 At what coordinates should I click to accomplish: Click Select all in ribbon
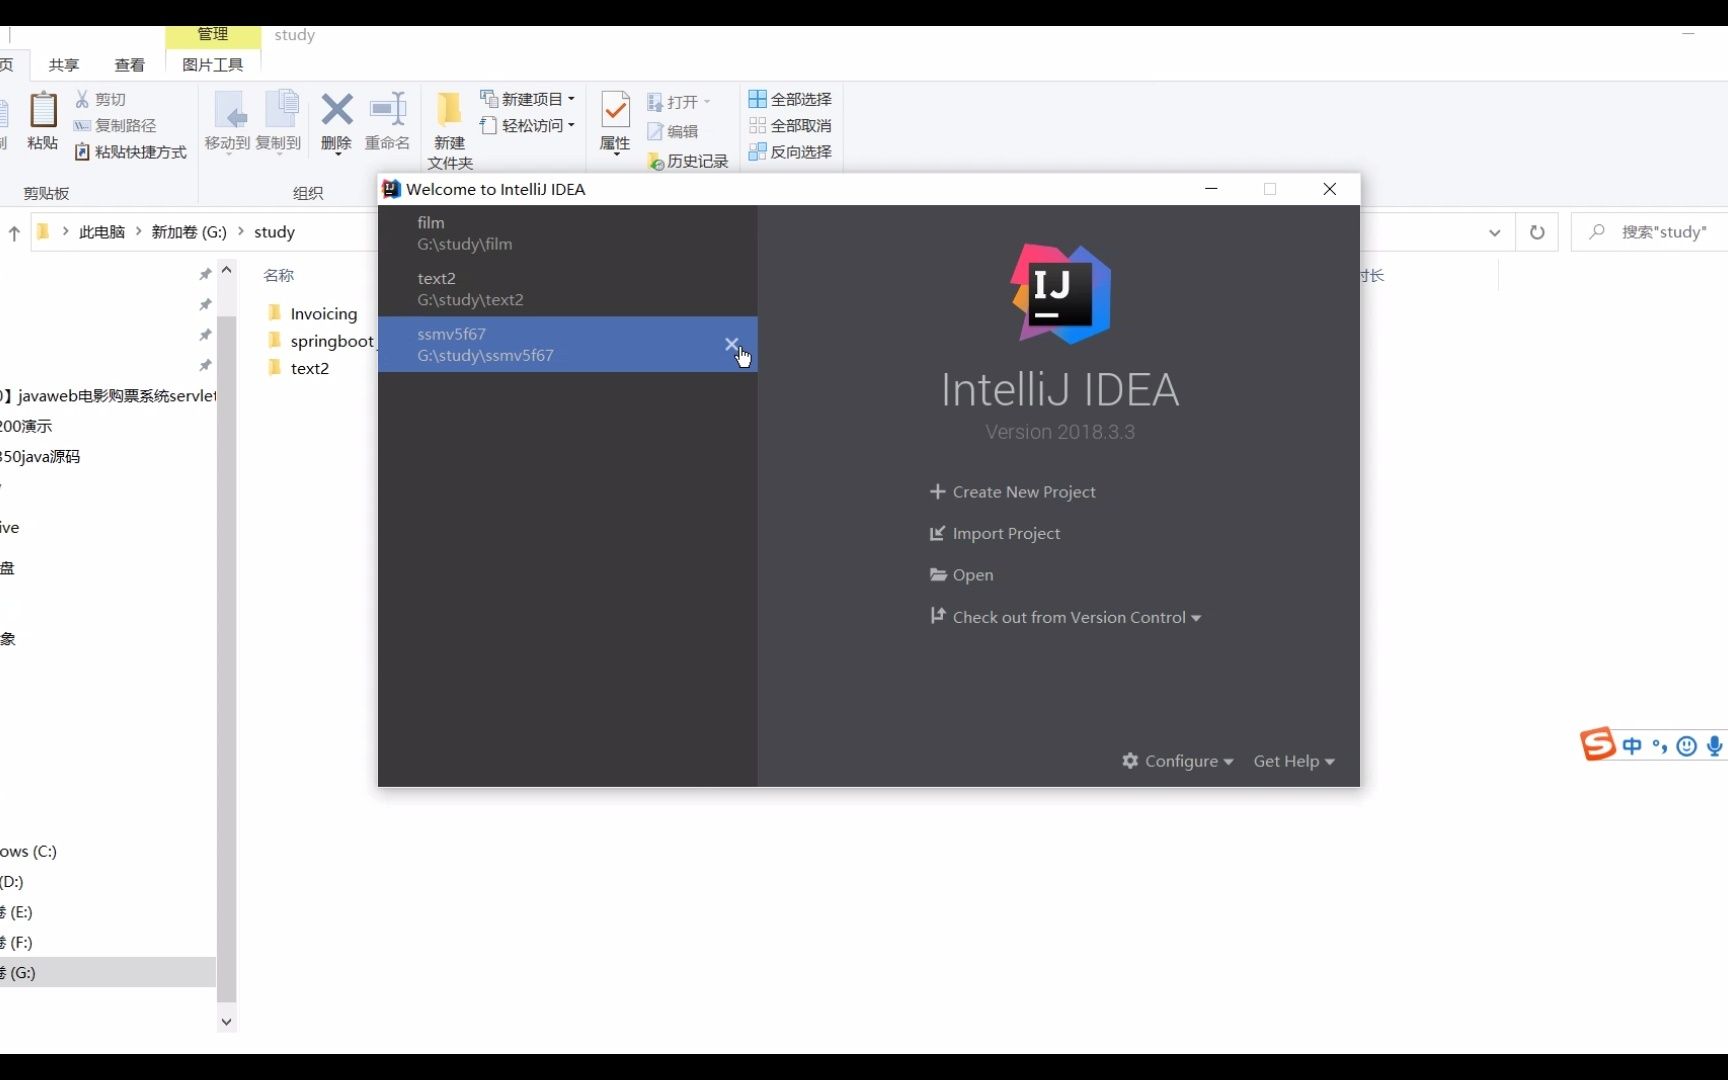coord(790,99)
